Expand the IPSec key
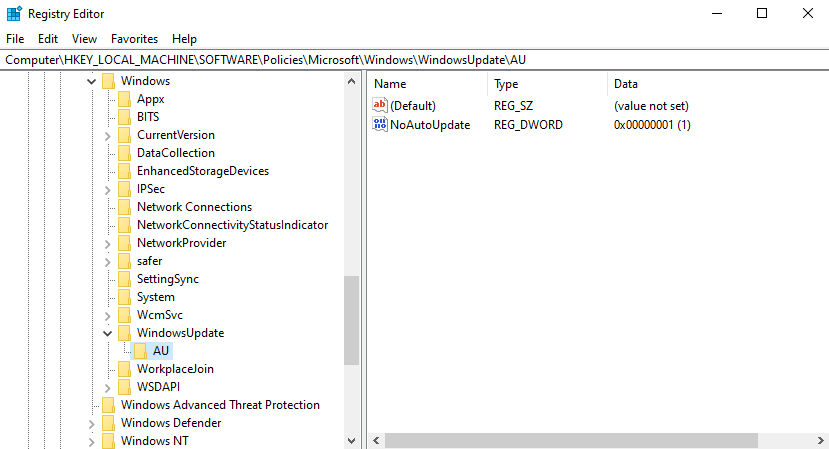 [107, 190]
